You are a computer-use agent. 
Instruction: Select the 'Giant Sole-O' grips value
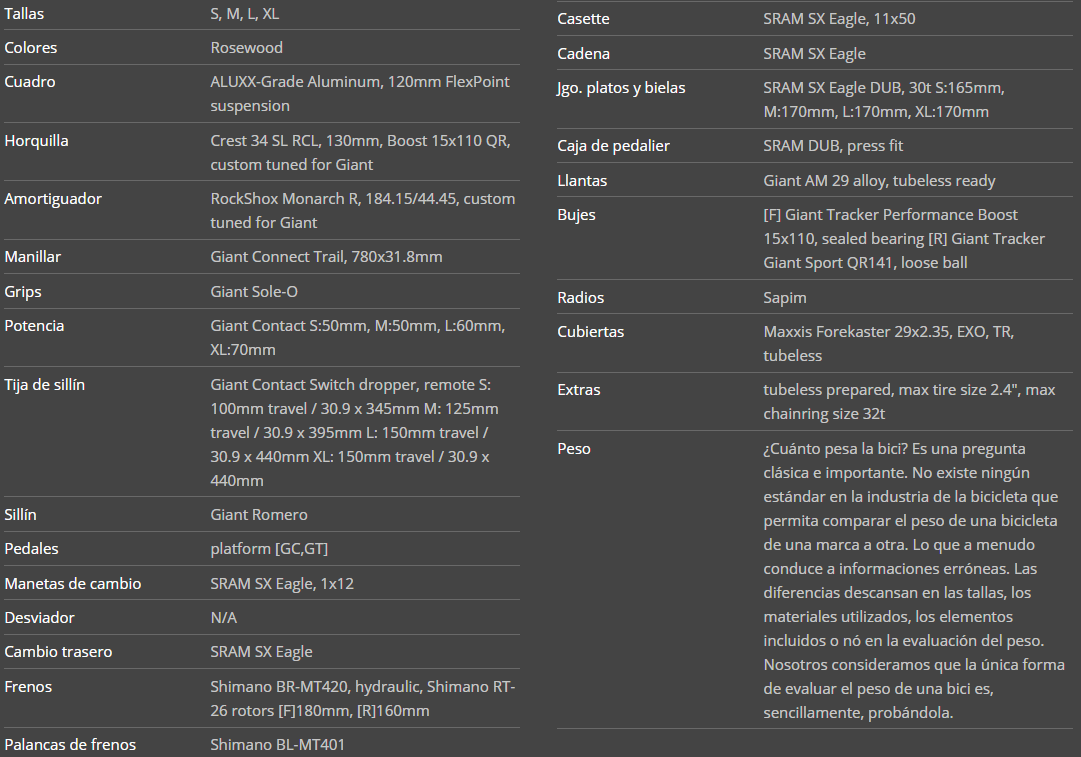[254, 292]
